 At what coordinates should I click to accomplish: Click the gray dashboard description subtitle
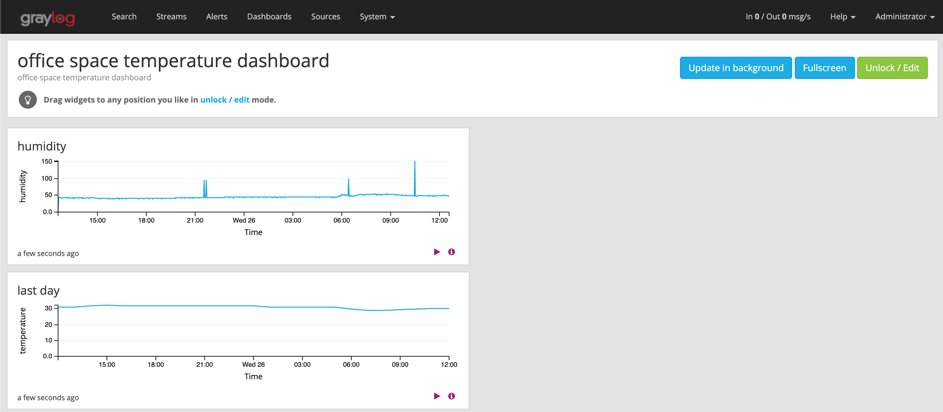click(x=84, y=78)
